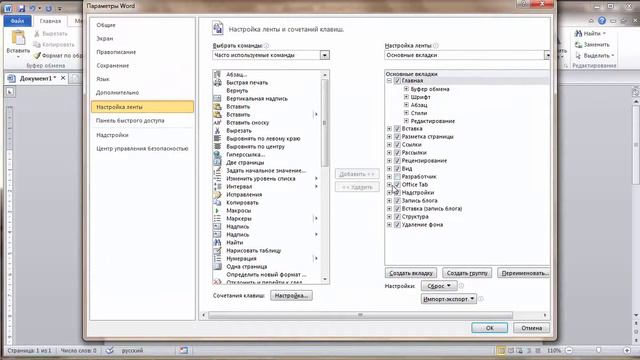The image size is (640, 360).
Task: Collapse the Главная tree node
Action: pos(389,81)
